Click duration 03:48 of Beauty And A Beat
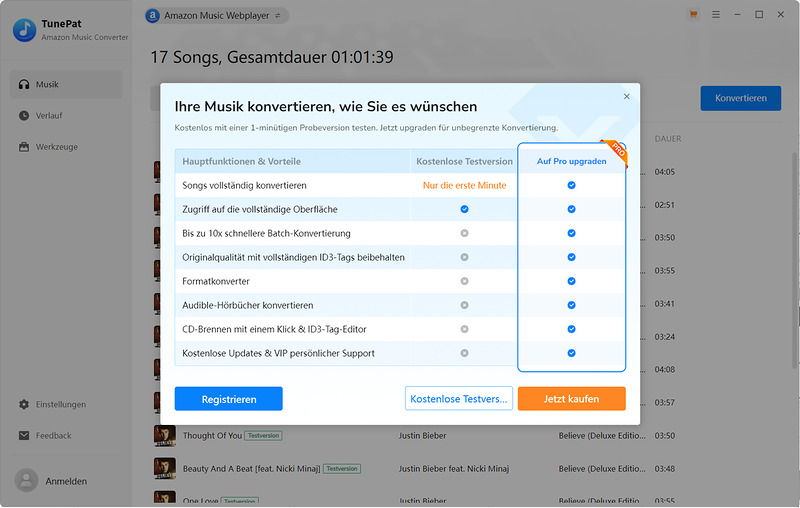 click(664, 468)
